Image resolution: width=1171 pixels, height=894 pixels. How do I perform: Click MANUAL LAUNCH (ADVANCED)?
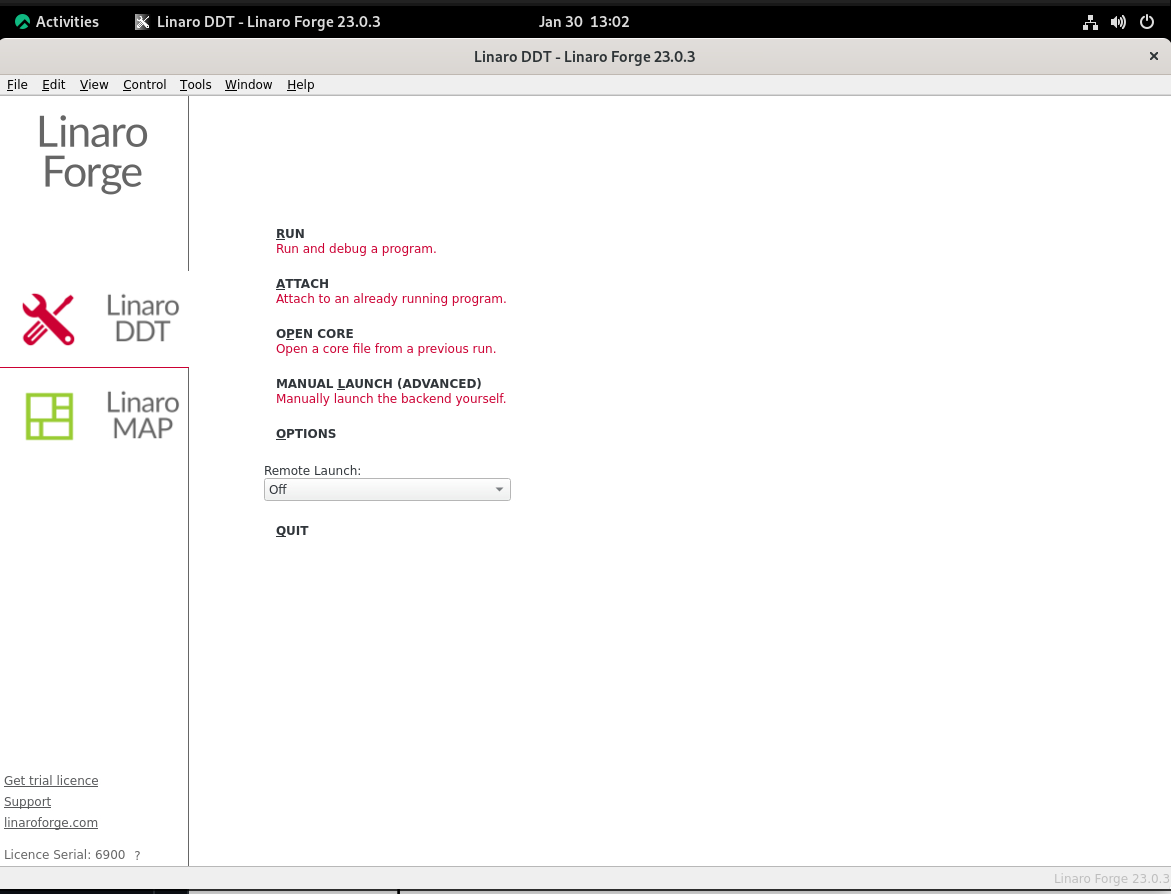379,384
